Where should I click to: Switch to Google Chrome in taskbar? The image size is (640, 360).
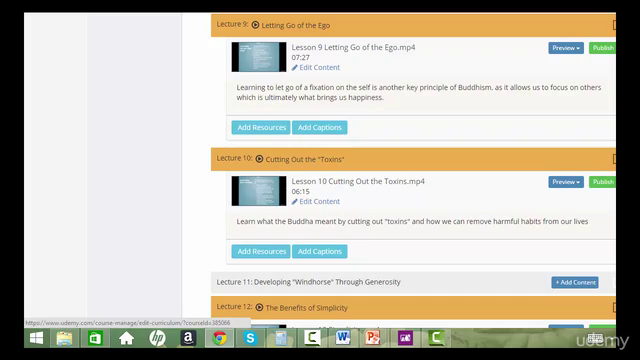[219, 338]
